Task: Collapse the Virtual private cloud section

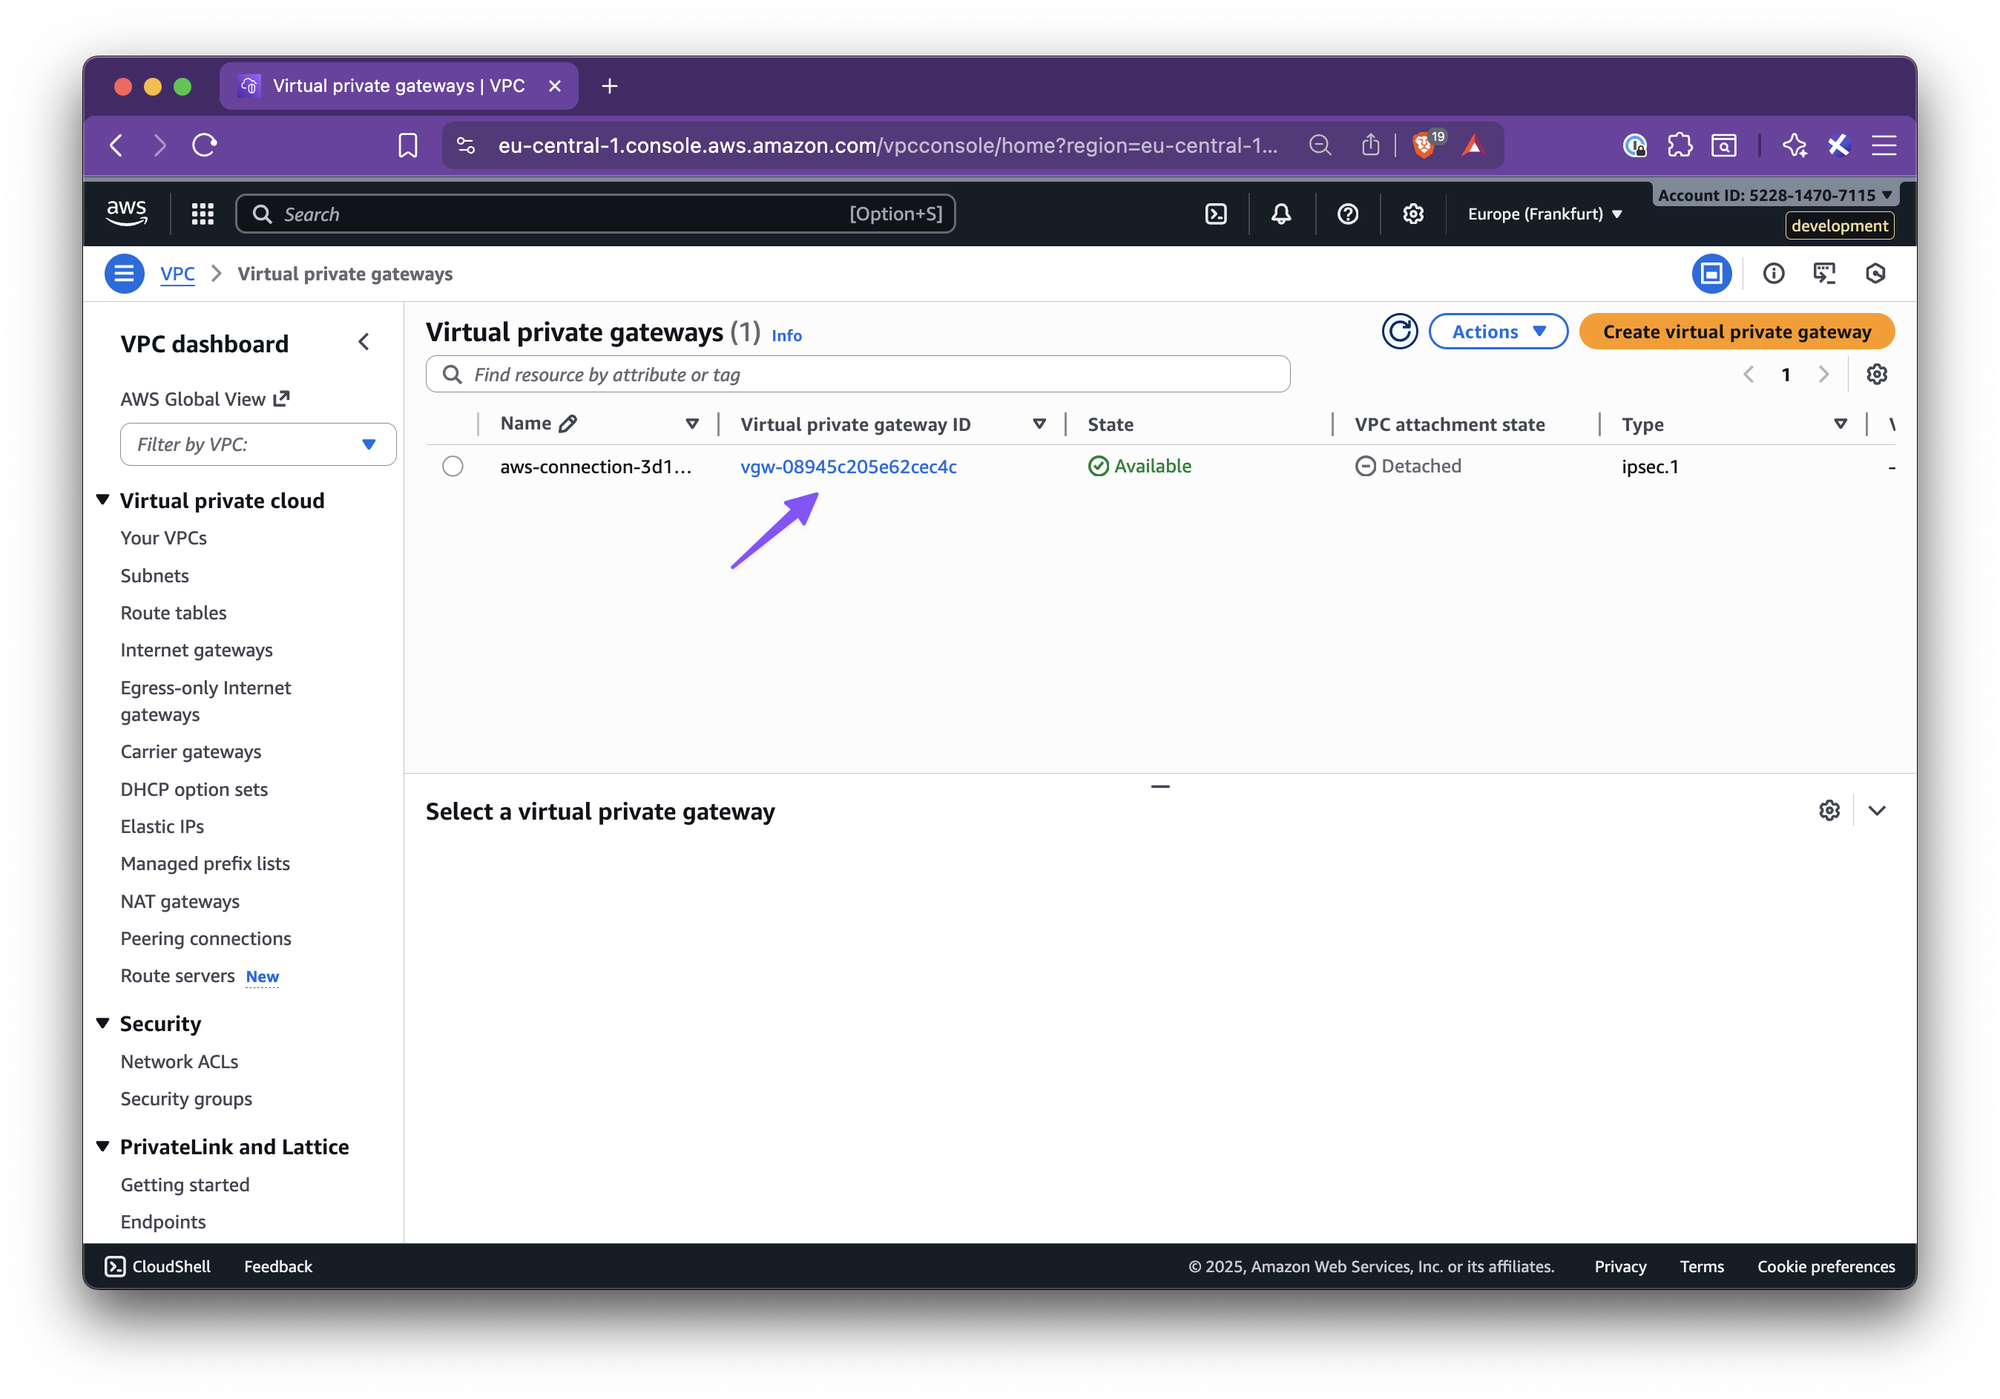Action: pos(103,500)
